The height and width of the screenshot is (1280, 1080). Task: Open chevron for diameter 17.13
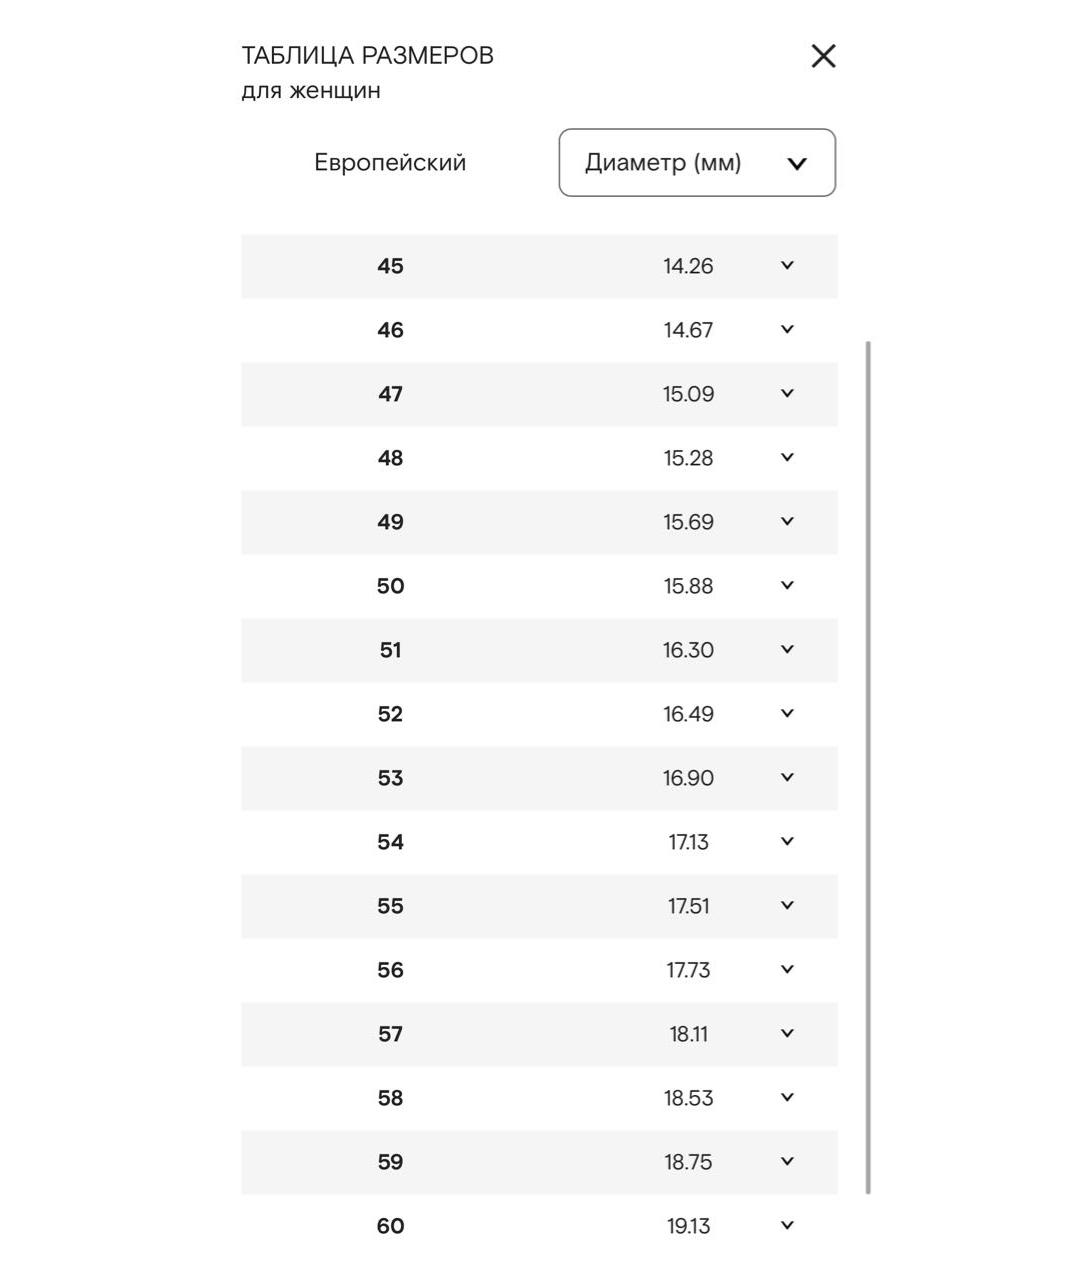(x=787, y=842)
